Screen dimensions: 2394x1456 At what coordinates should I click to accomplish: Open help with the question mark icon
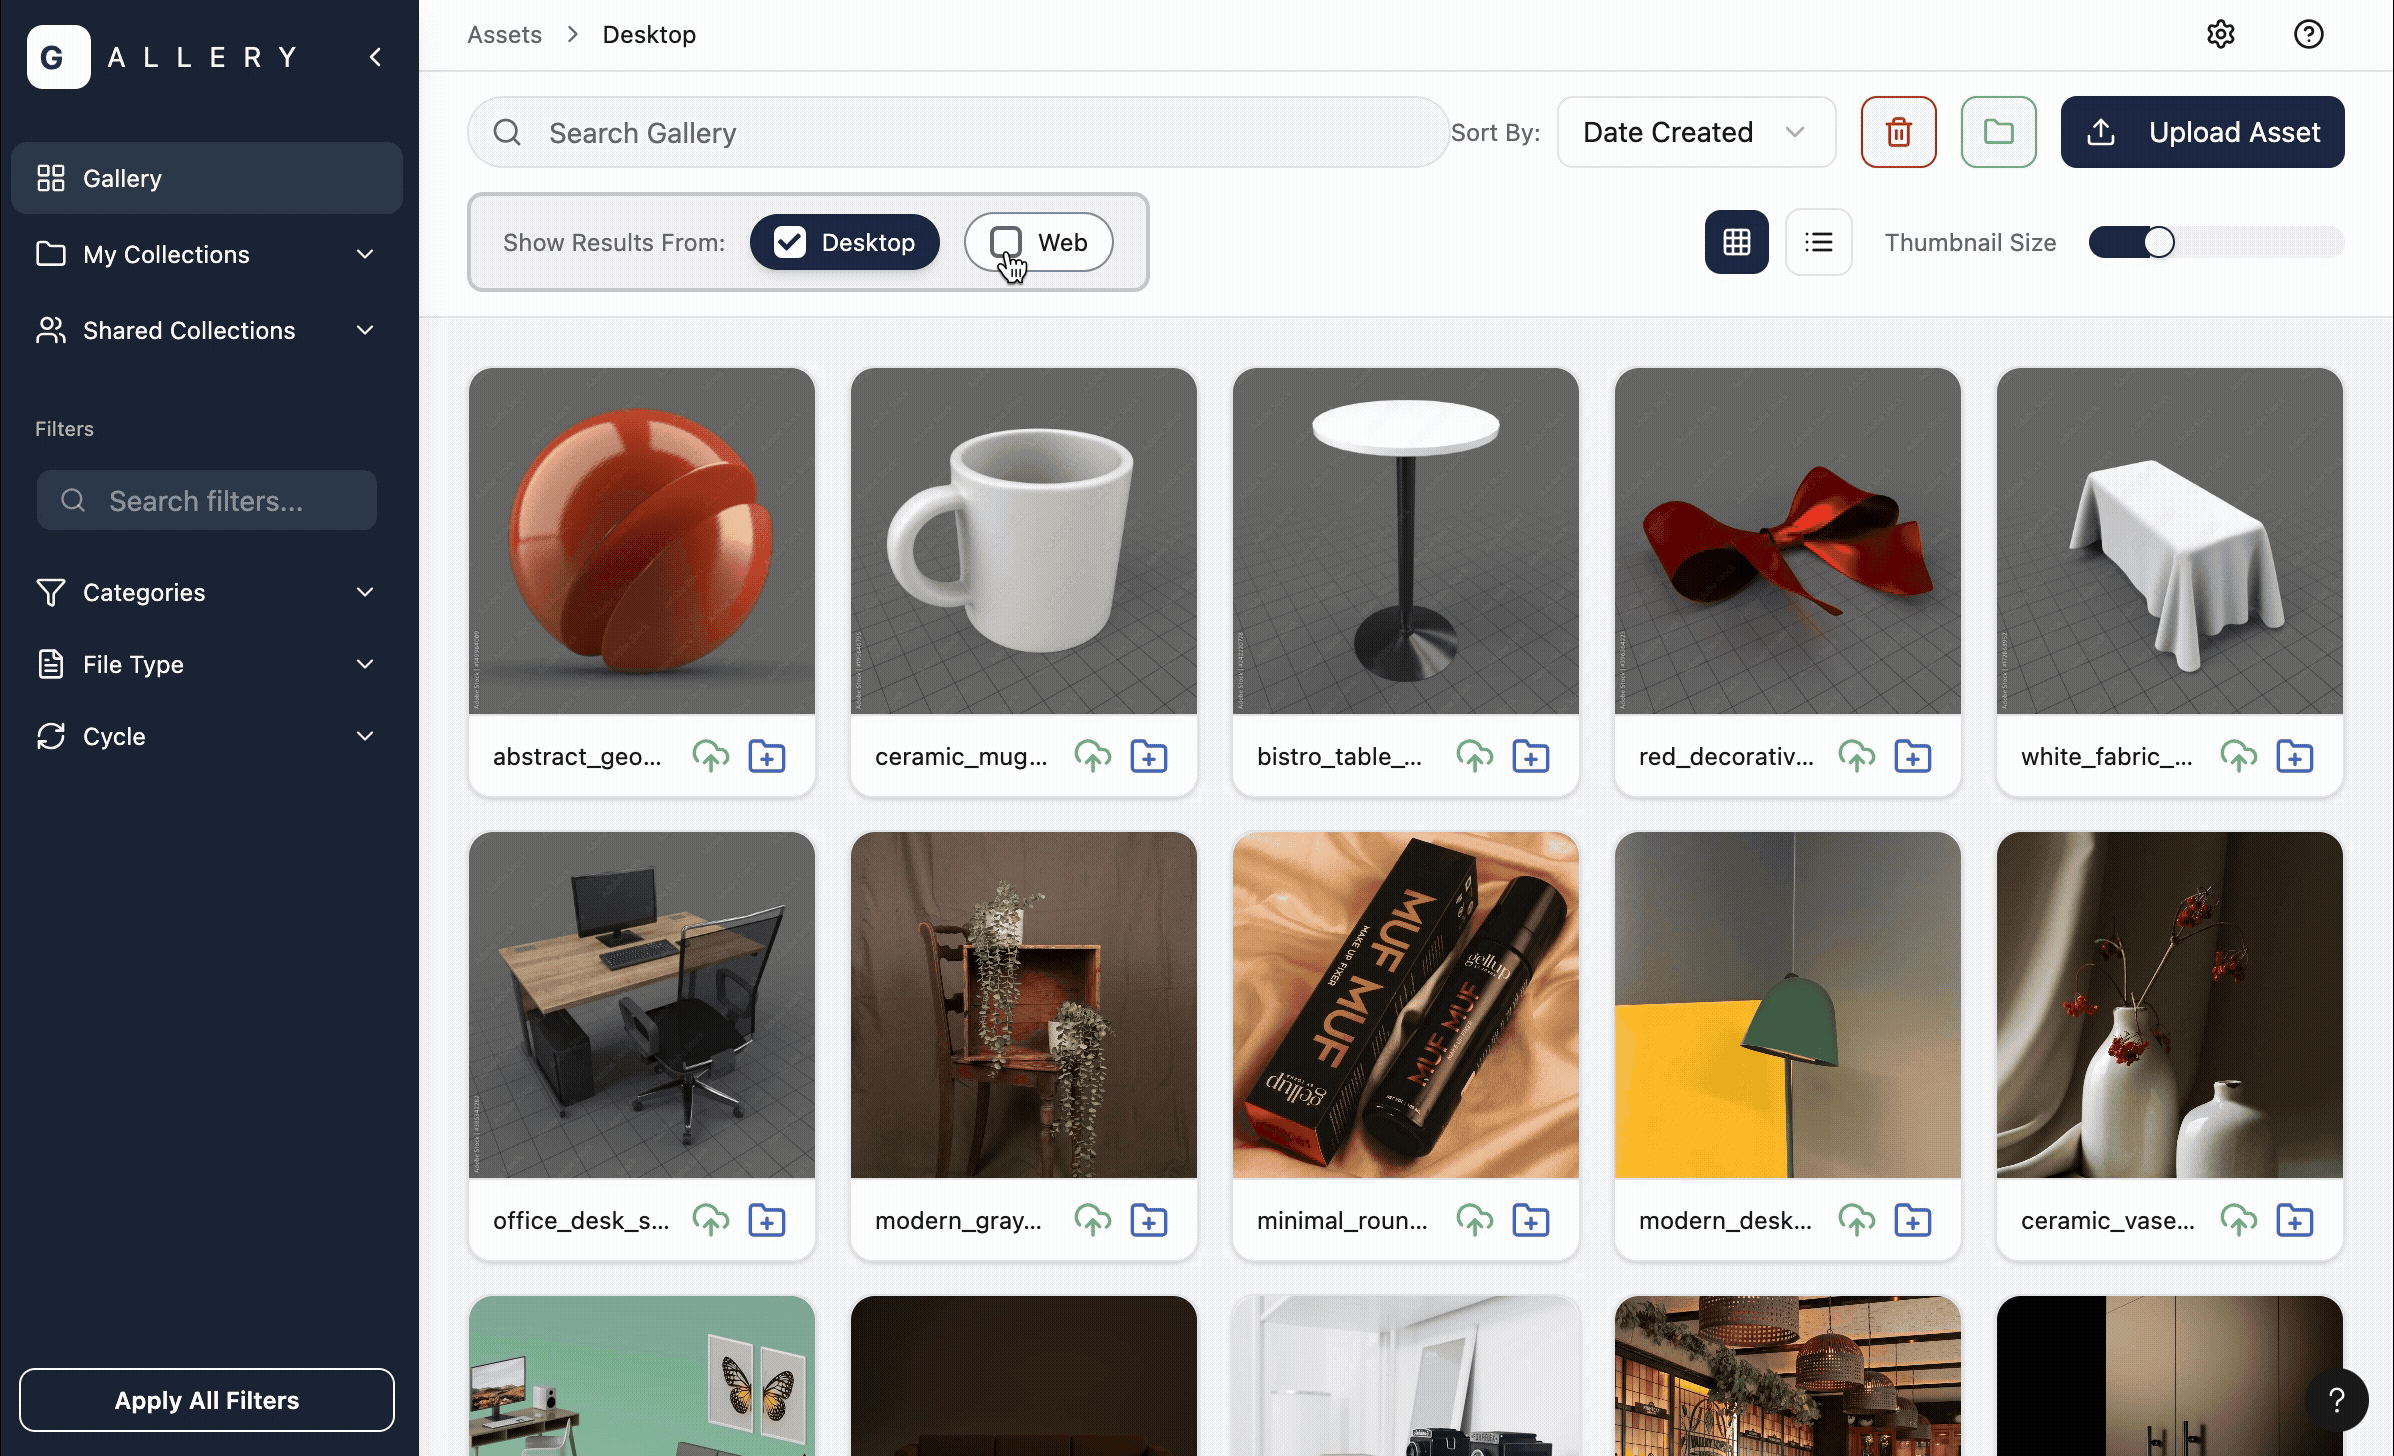[x=2308, y=33]
